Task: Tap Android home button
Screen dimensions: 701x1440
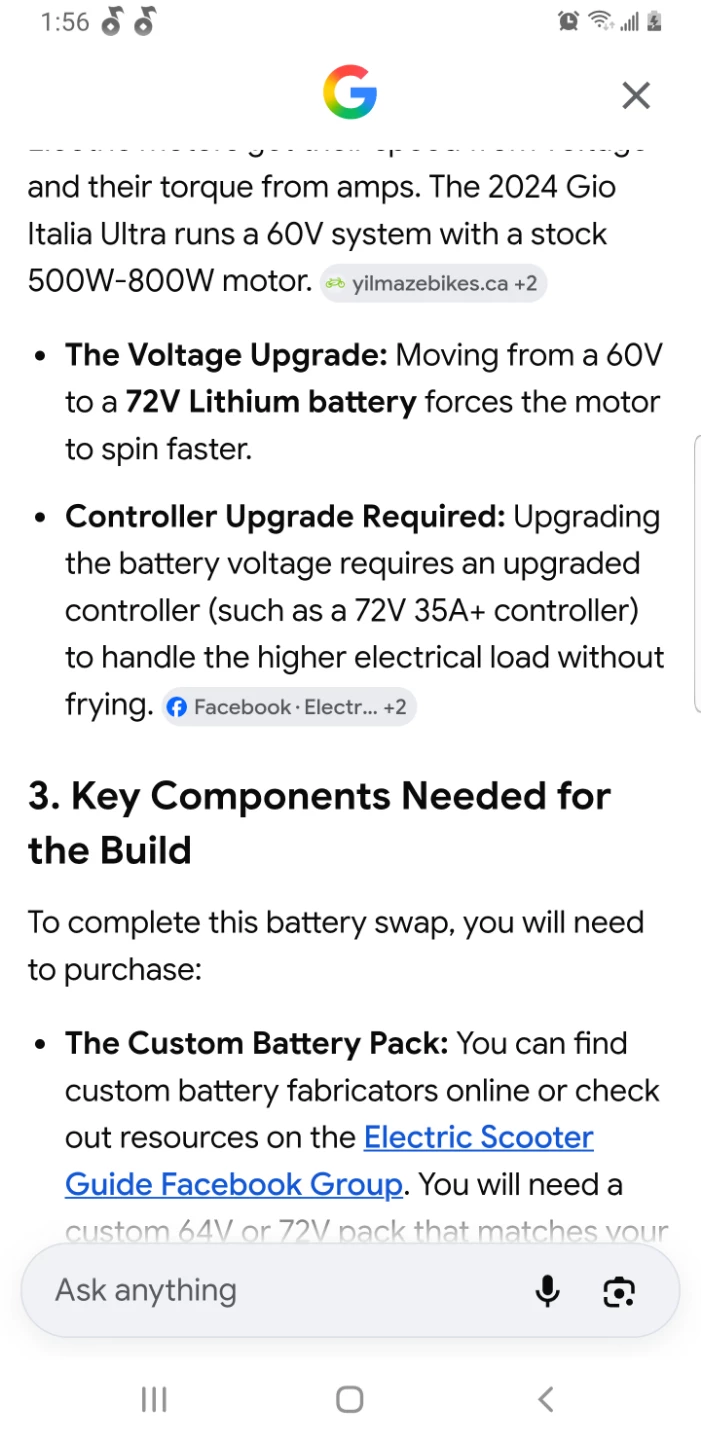Action: tap(350, 1399)
